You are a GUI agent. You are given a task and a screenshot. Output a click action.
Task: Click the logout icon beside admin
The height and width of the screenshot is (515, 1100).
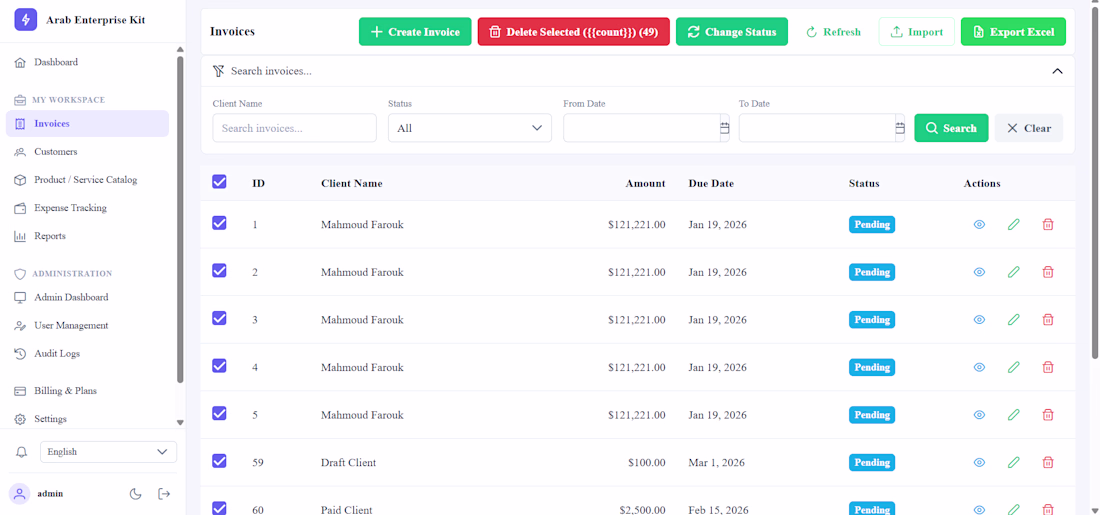pos(164,494)
